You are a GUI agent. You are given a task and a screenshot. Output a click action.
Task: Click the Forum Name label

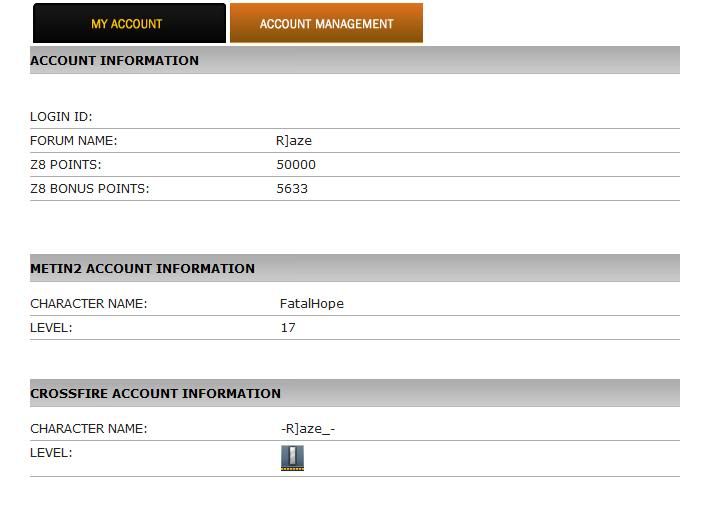pos(73,141)
